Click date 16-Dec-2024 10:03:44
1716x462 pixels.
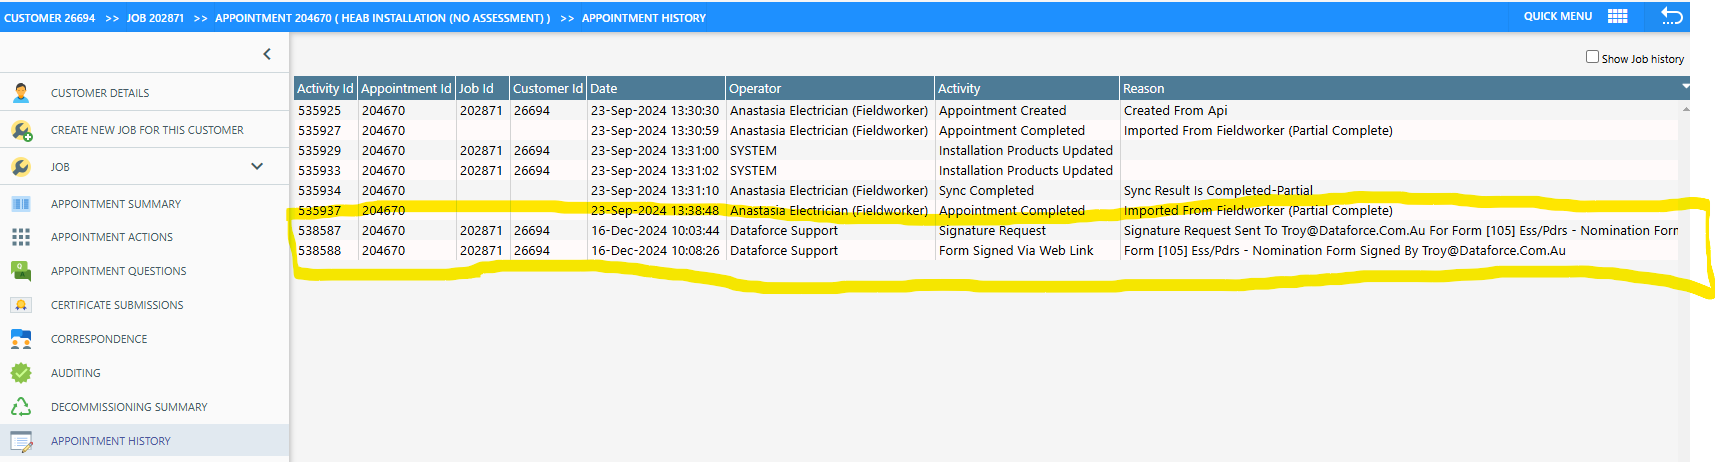pos(655,231)
